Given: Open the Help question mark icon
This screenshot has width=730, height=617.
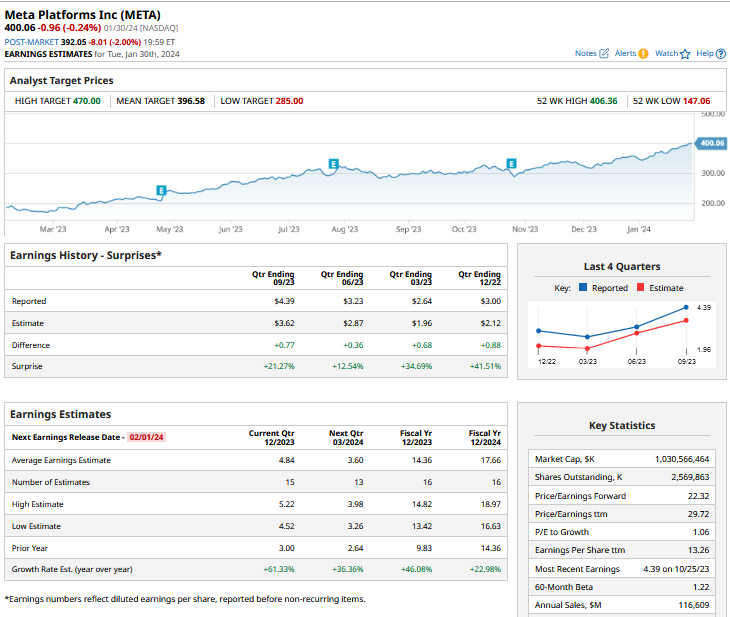Looking at the screenshot, I should (721, 53).
